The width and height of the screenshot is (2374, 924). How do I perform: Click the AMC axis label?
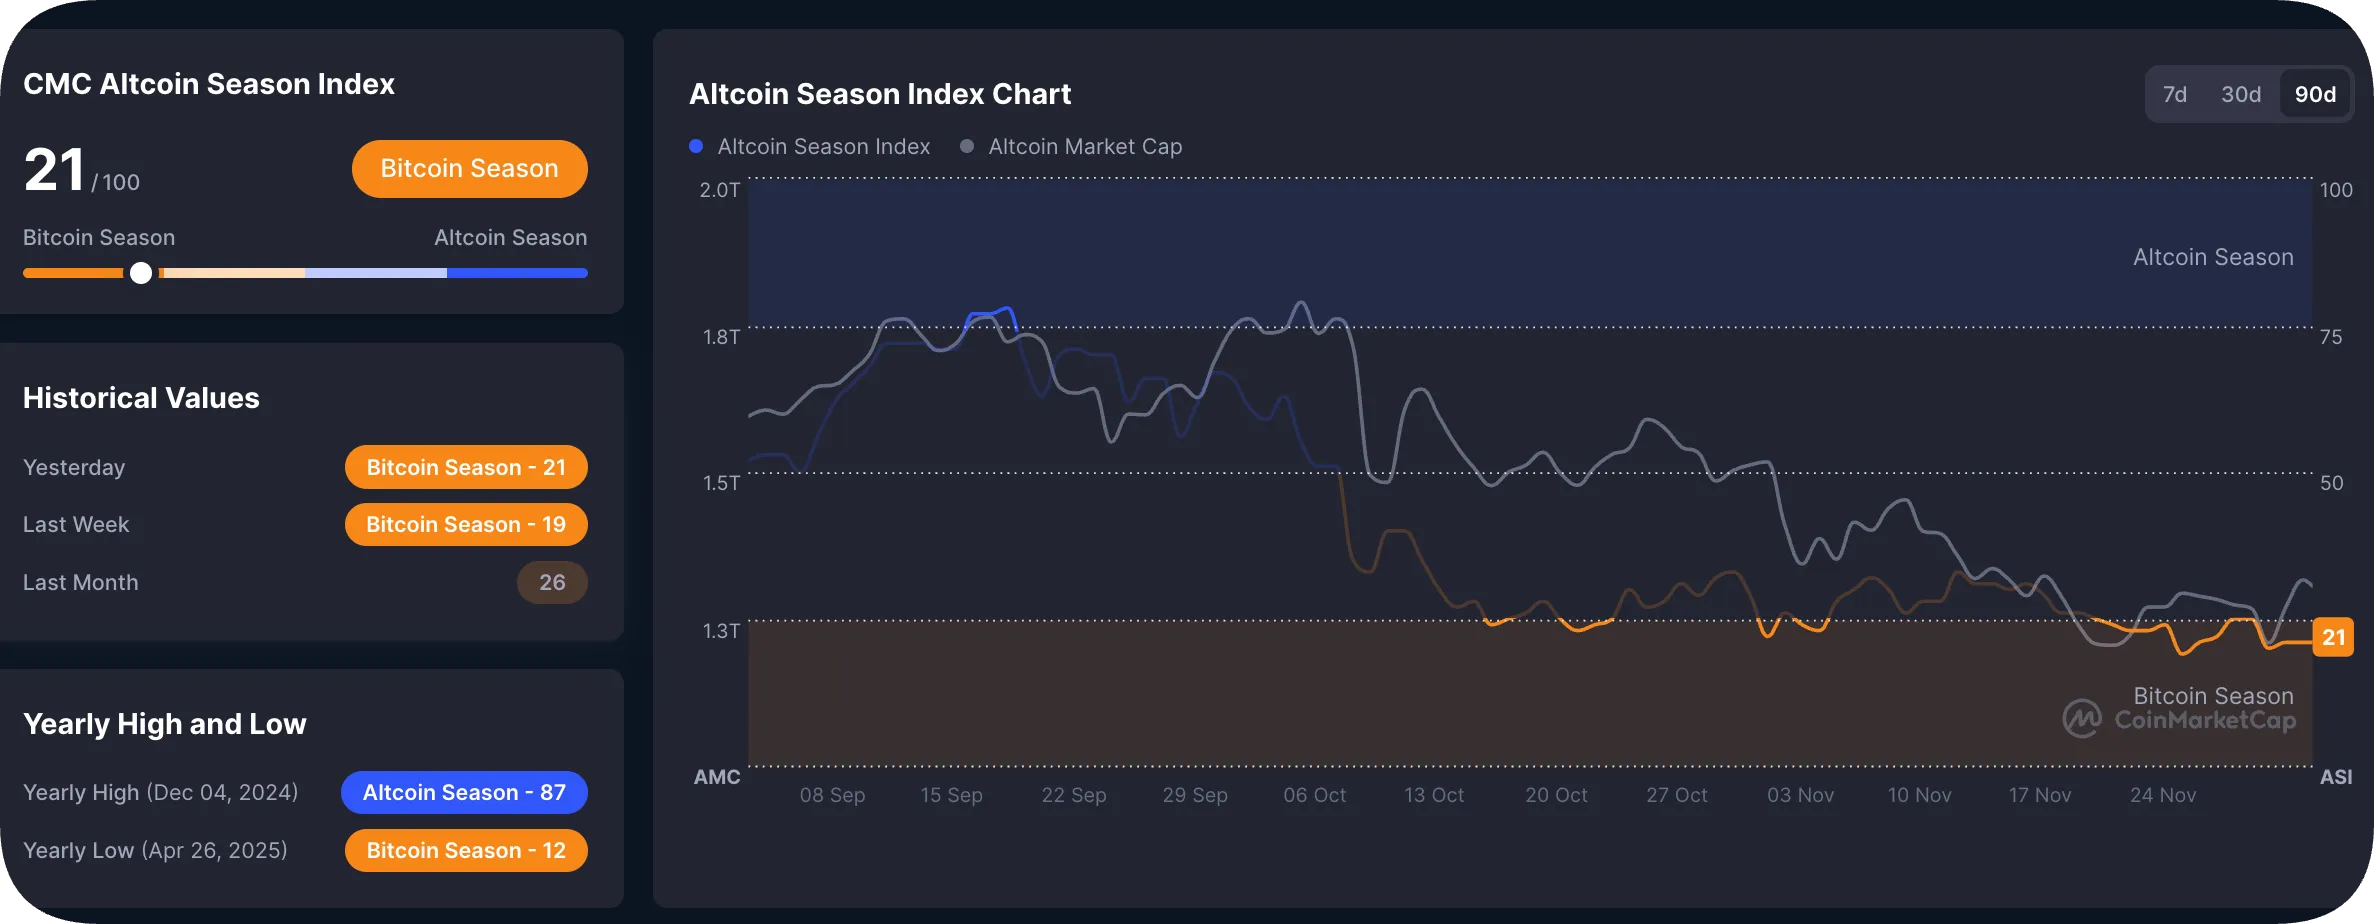tap(718, 777)
